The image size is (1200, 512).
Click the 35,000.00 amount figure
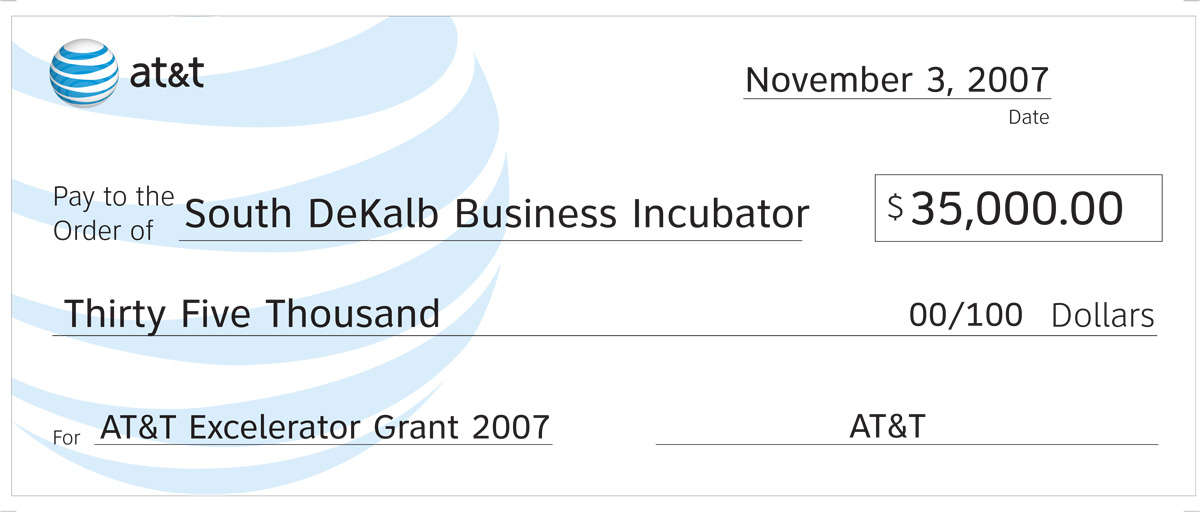(1017, 208)
